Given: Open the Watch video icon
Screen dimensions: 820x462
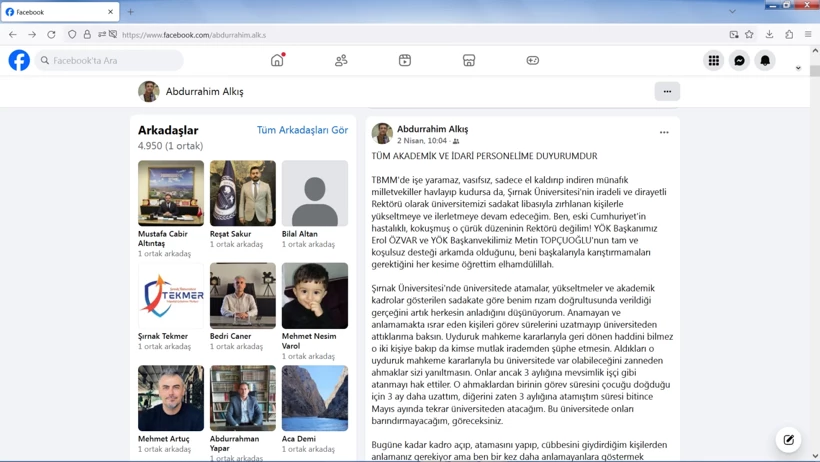Looking at the screenshot, I should click(x=405, y=60).
